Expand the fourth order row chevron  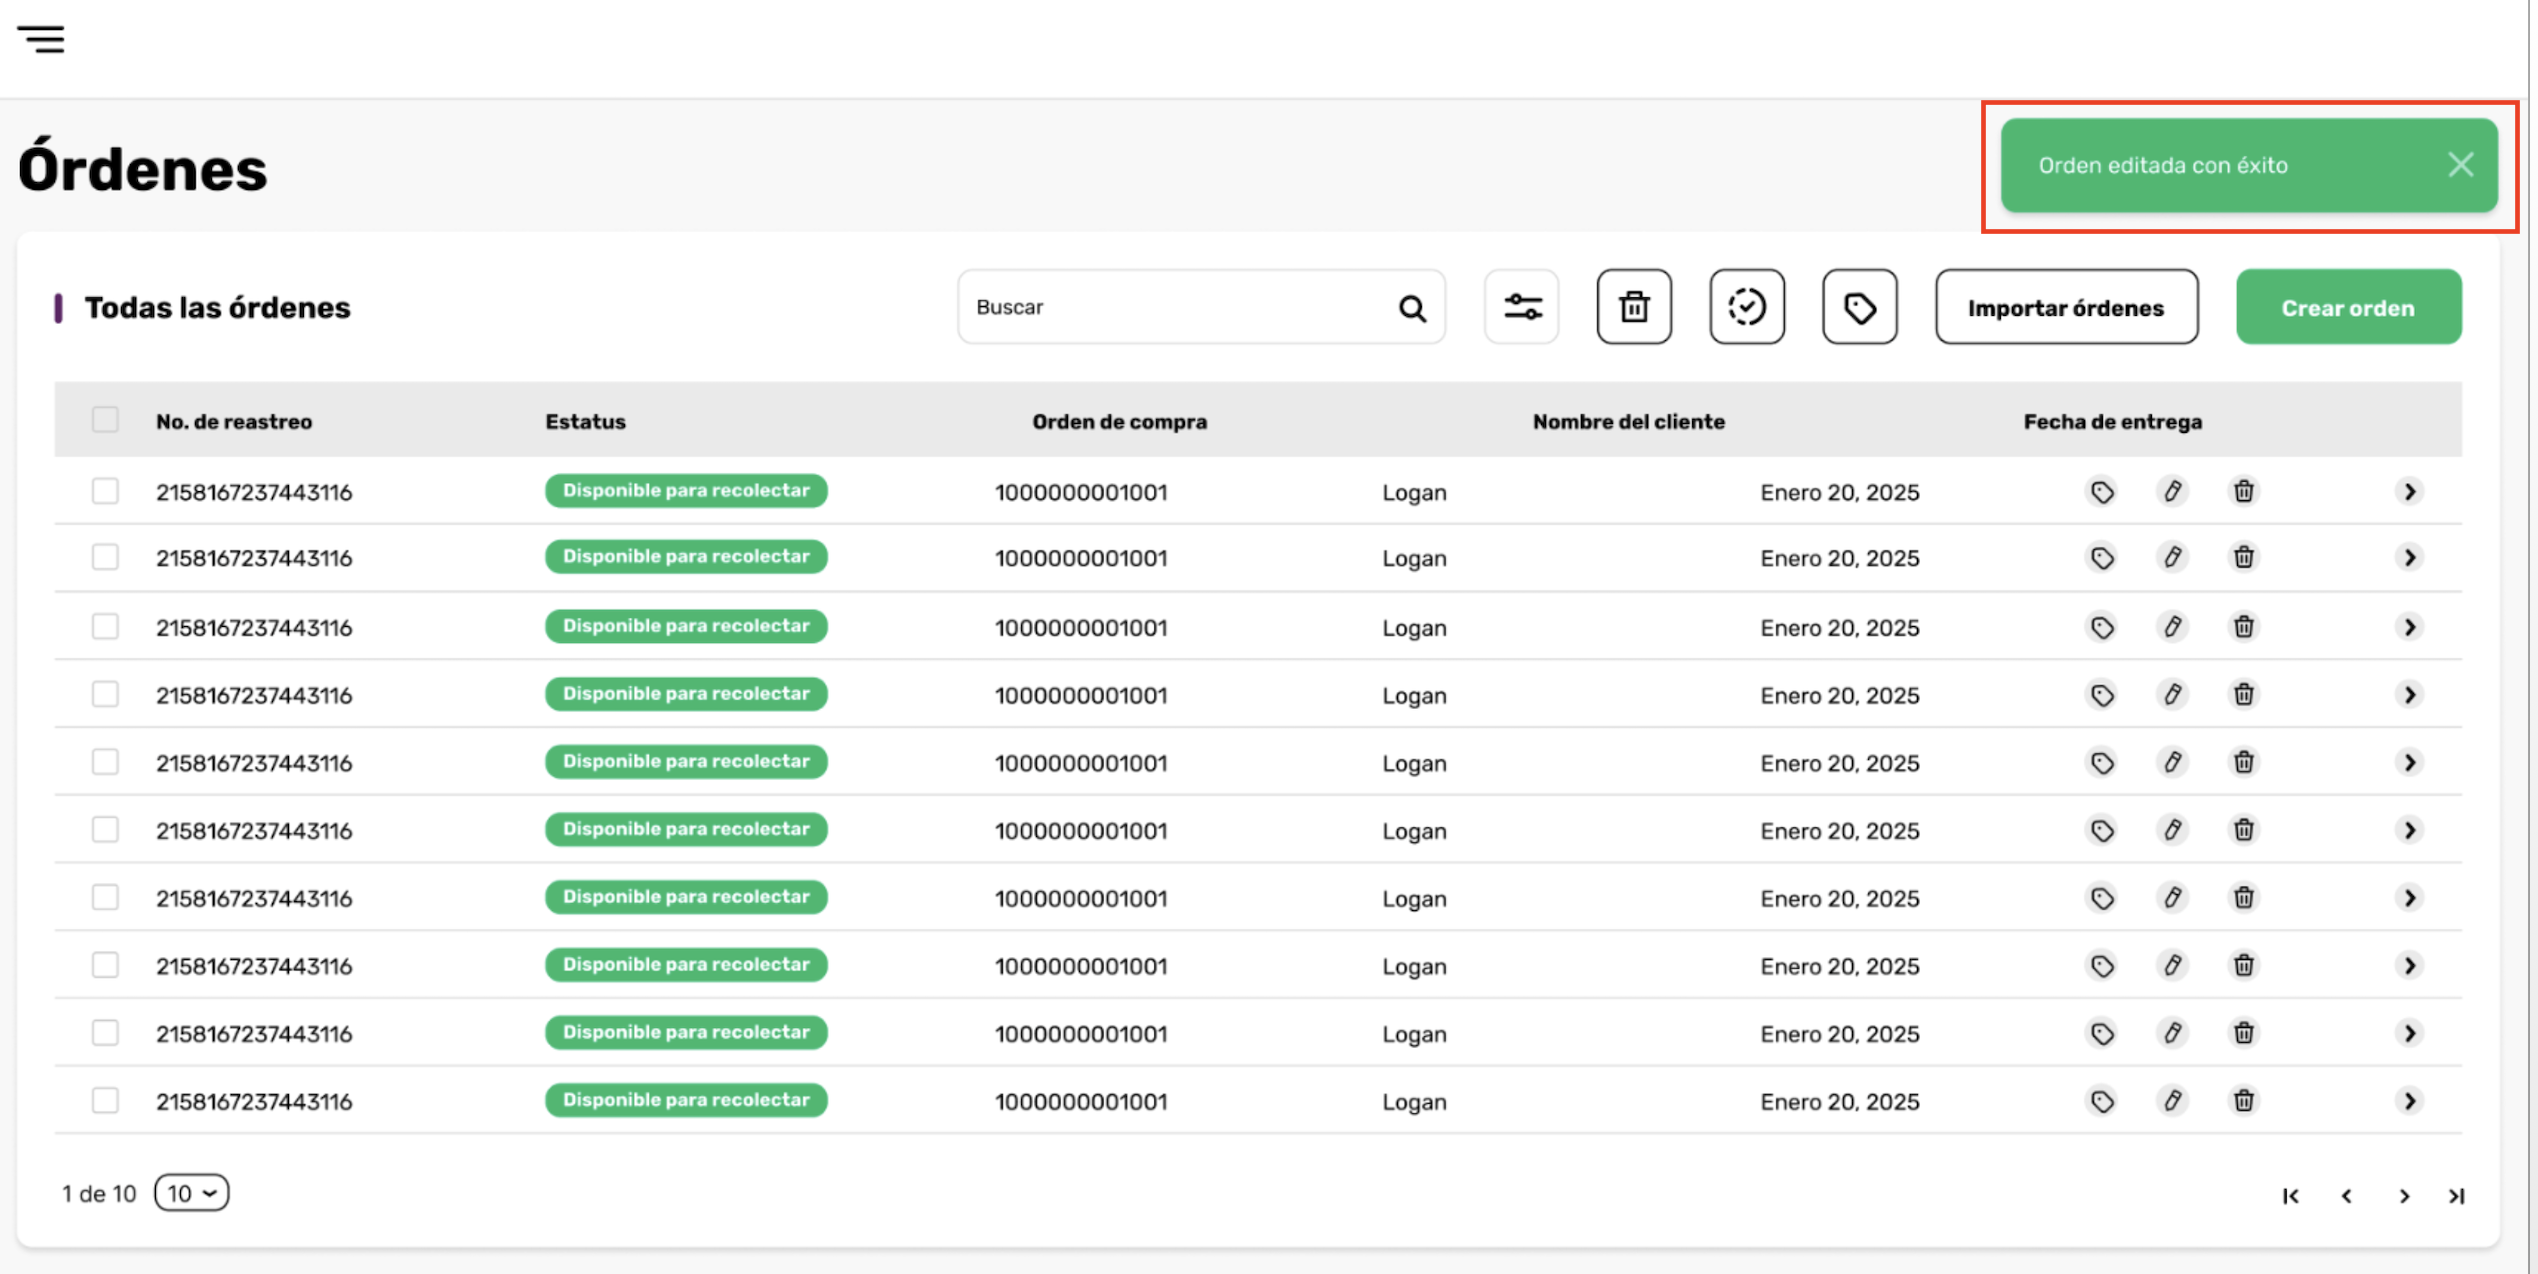(2410, 695)
